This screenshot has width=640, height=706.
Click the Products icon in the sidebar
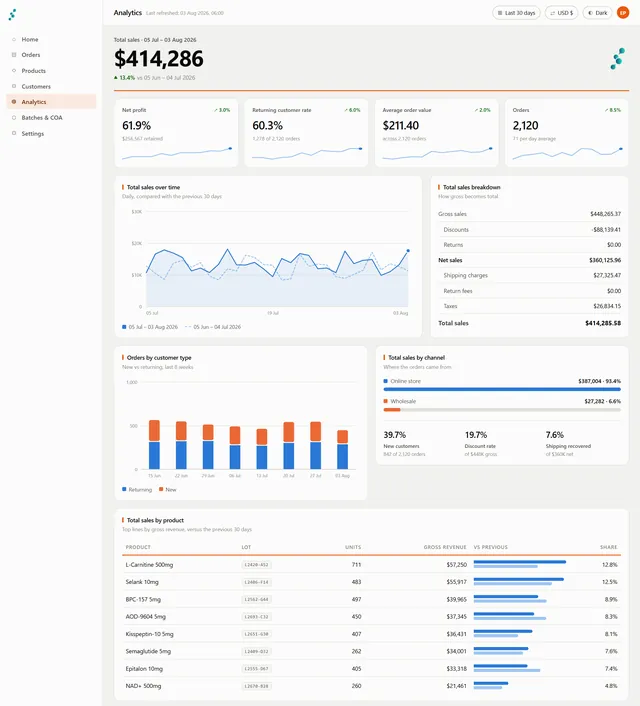pos(14,71)
